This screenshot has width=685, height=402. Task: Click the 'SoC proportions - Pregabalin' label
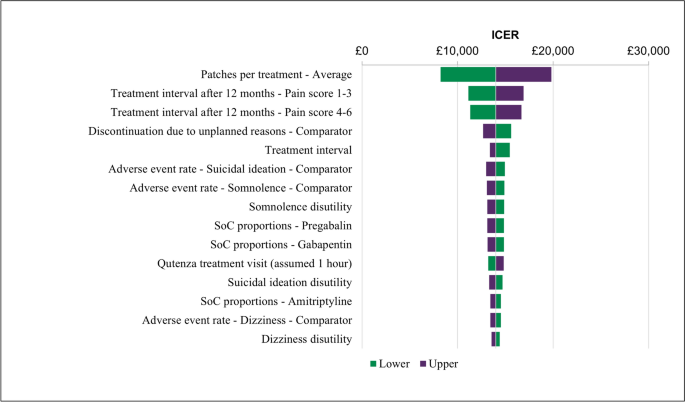[x=283, y=226]
